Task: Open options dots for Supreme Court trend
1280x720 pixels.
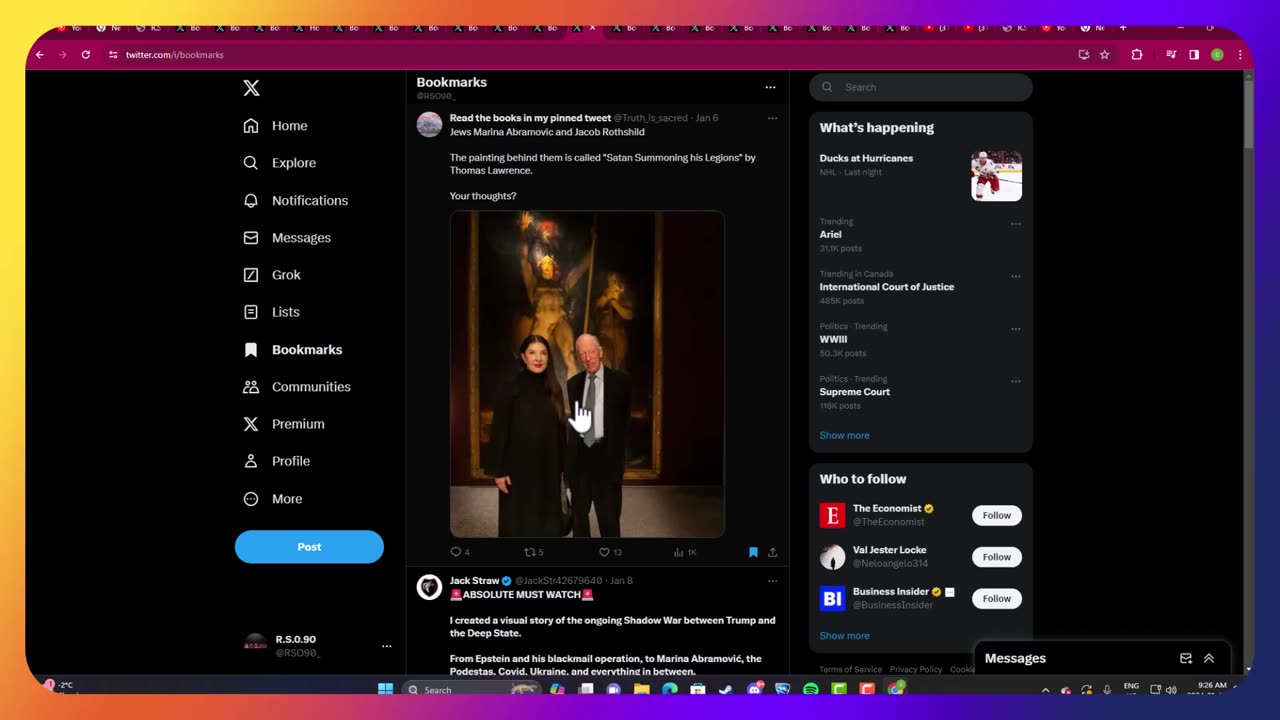Action: point(1016,381)
